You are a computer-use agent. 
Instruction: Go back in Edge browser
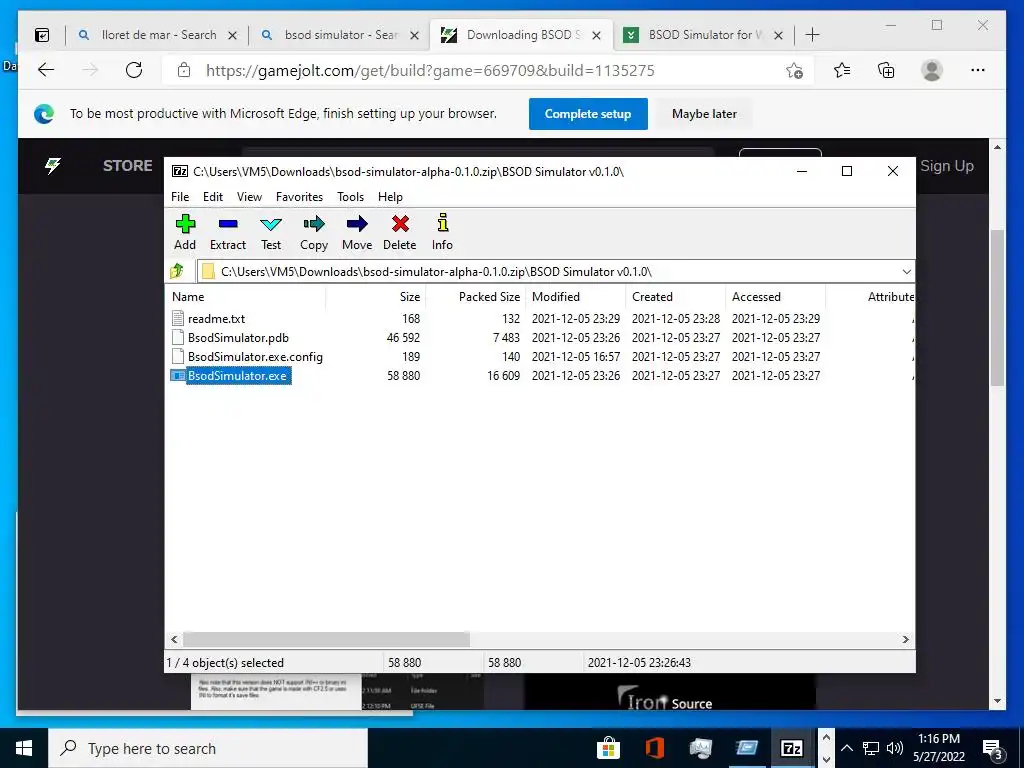click(x=46, y=70)
